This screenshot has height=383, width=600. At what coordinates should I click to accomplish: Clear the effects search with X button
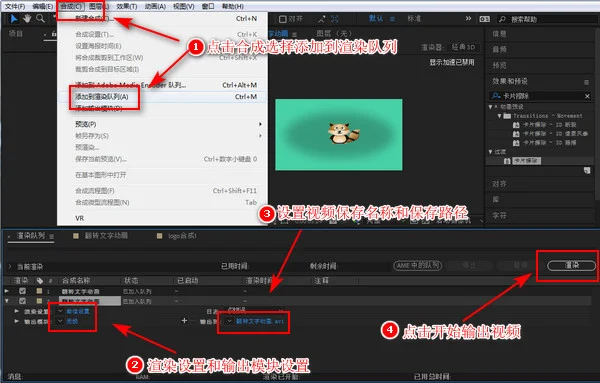[x=587, y=96]
